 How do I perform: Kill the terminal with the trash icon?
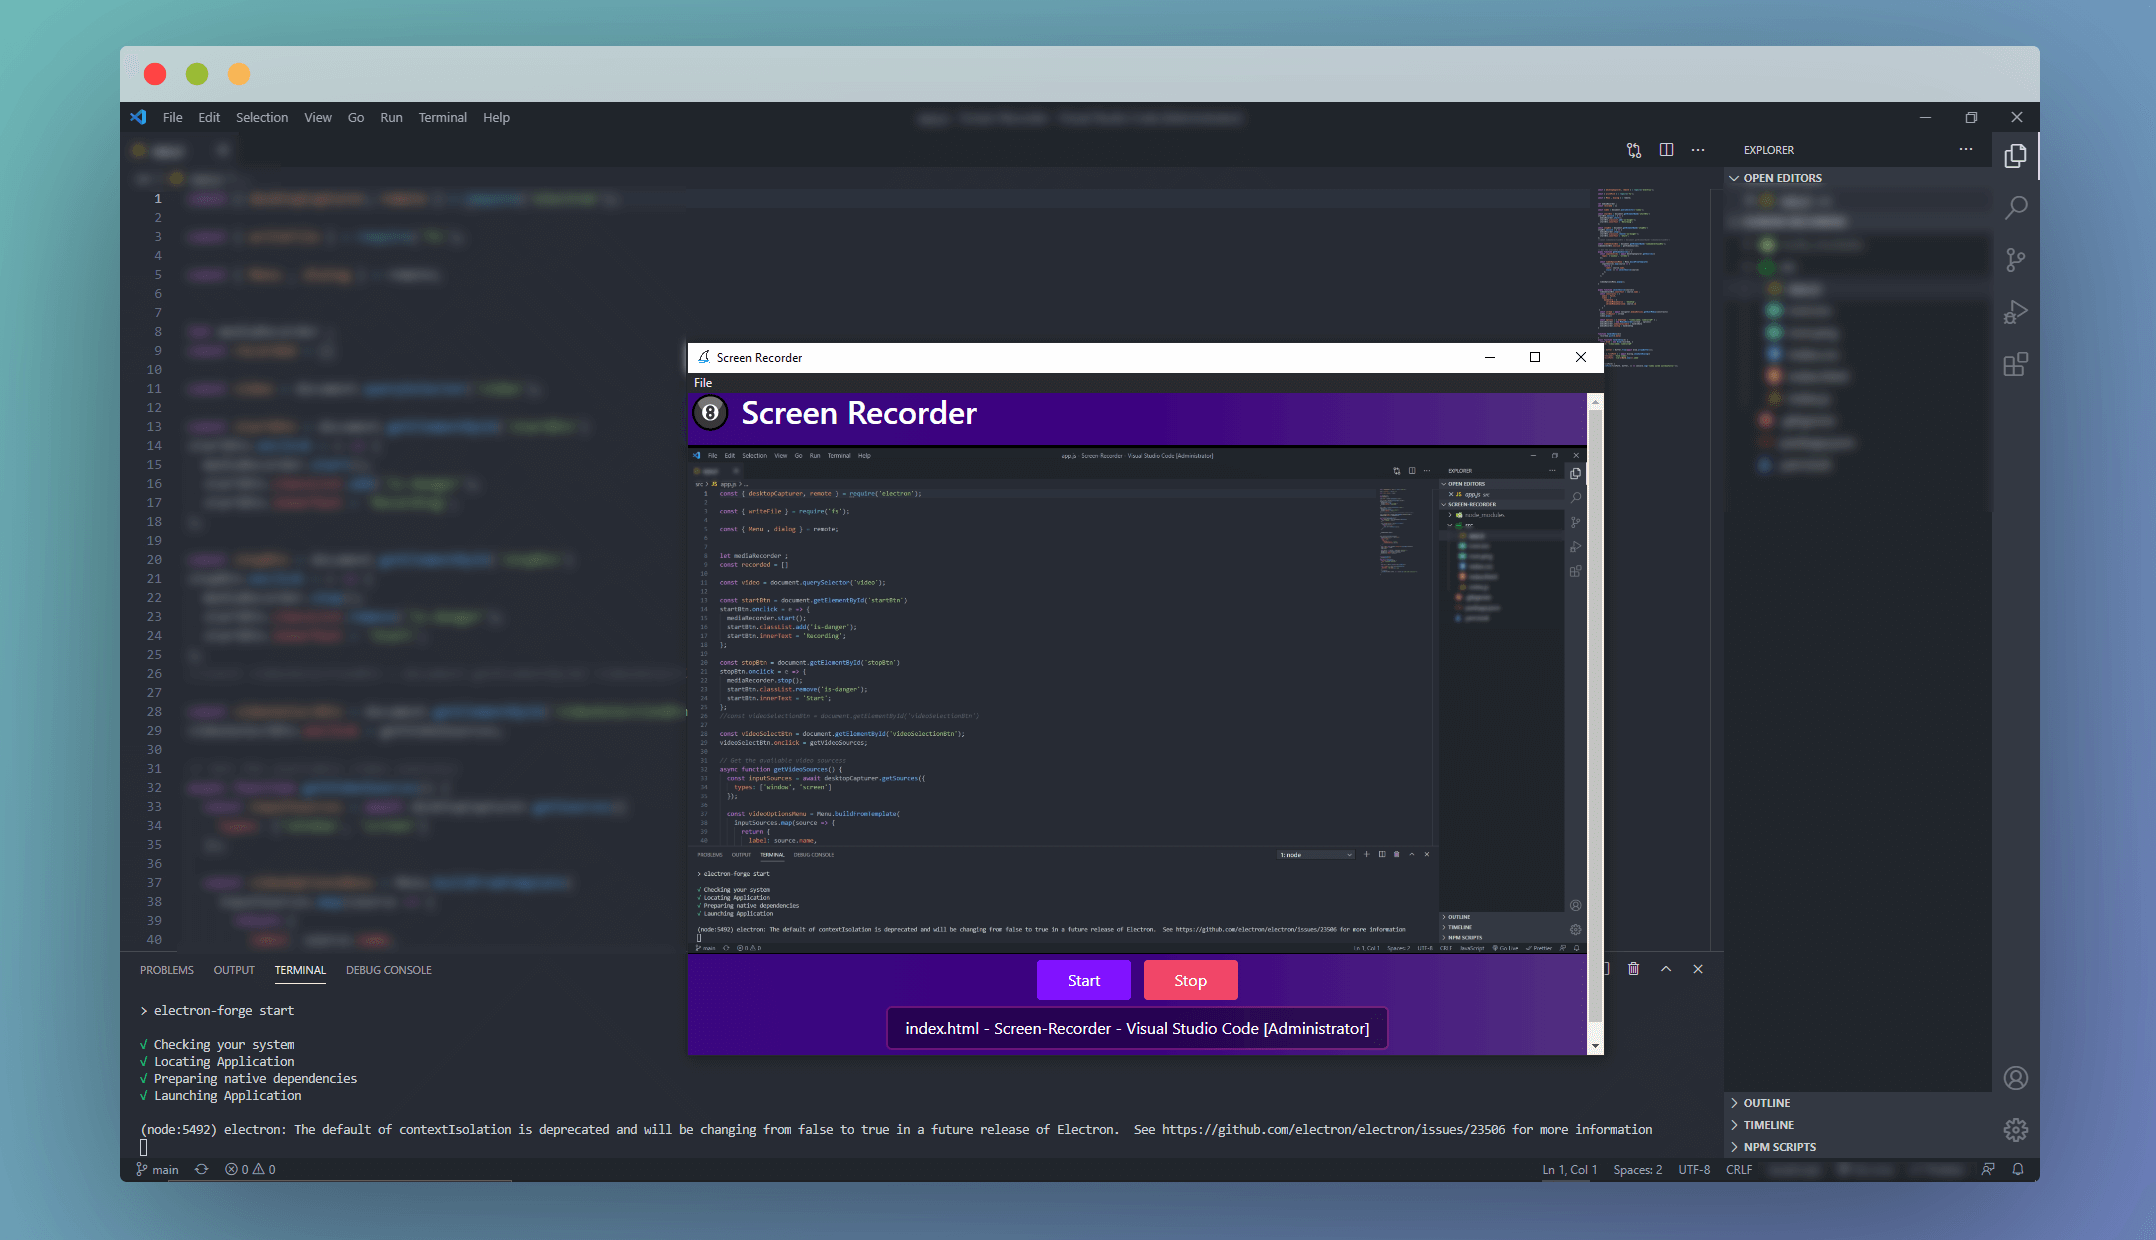1633,969
